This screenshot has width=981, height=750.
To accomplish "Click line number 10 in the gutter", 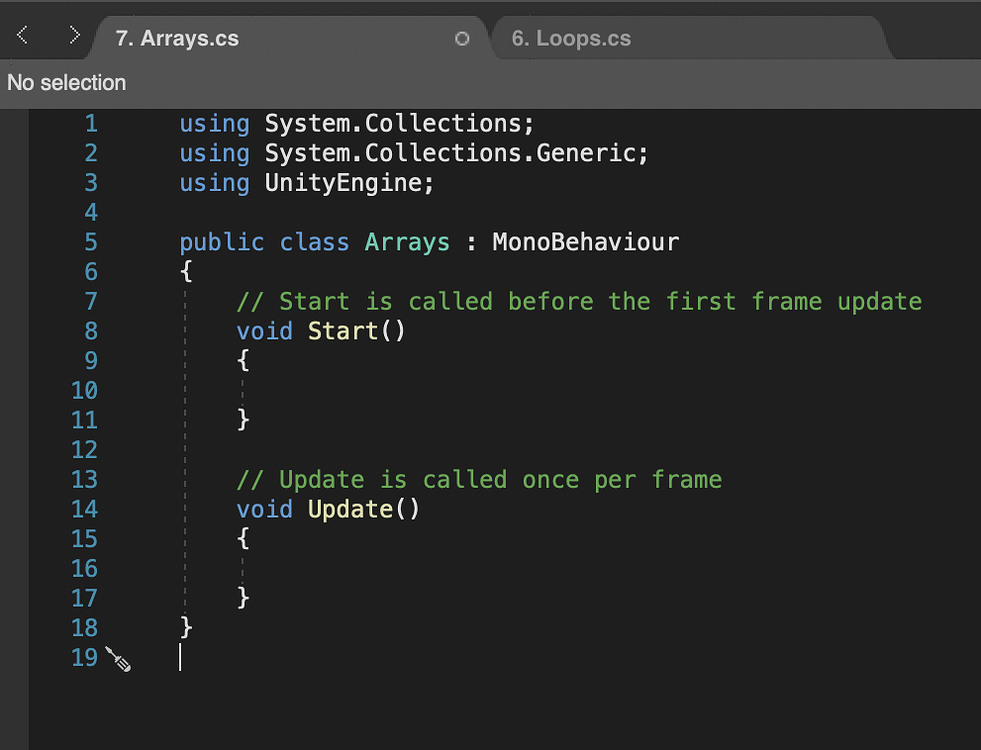I will [85, 390].
